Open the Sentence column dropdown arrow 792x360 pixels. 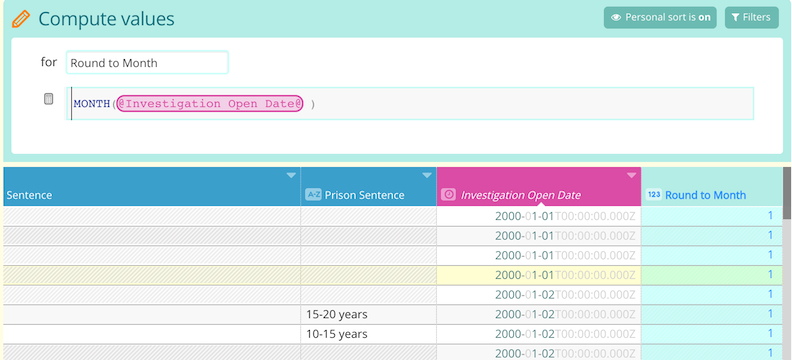291,176
